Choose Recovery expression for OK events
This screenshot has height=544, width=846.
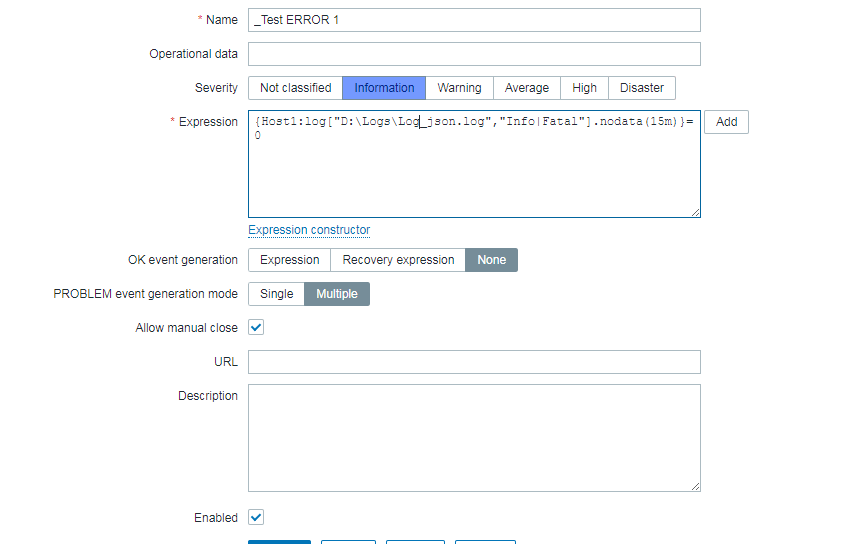[x=398, y=260]
